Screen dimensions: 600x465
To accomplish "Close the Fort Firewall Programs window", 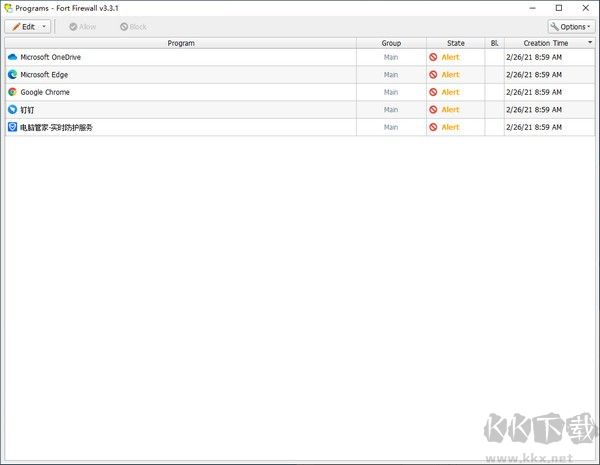I will click(585, 8).
